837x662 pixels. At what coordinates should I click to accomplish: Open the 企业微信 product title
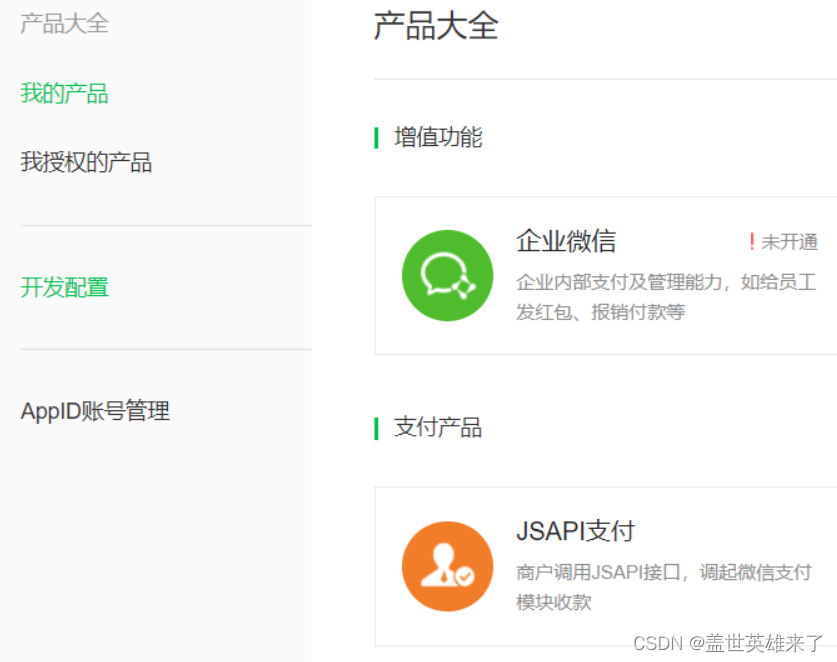pyautogui.click(x=566, y=241)
